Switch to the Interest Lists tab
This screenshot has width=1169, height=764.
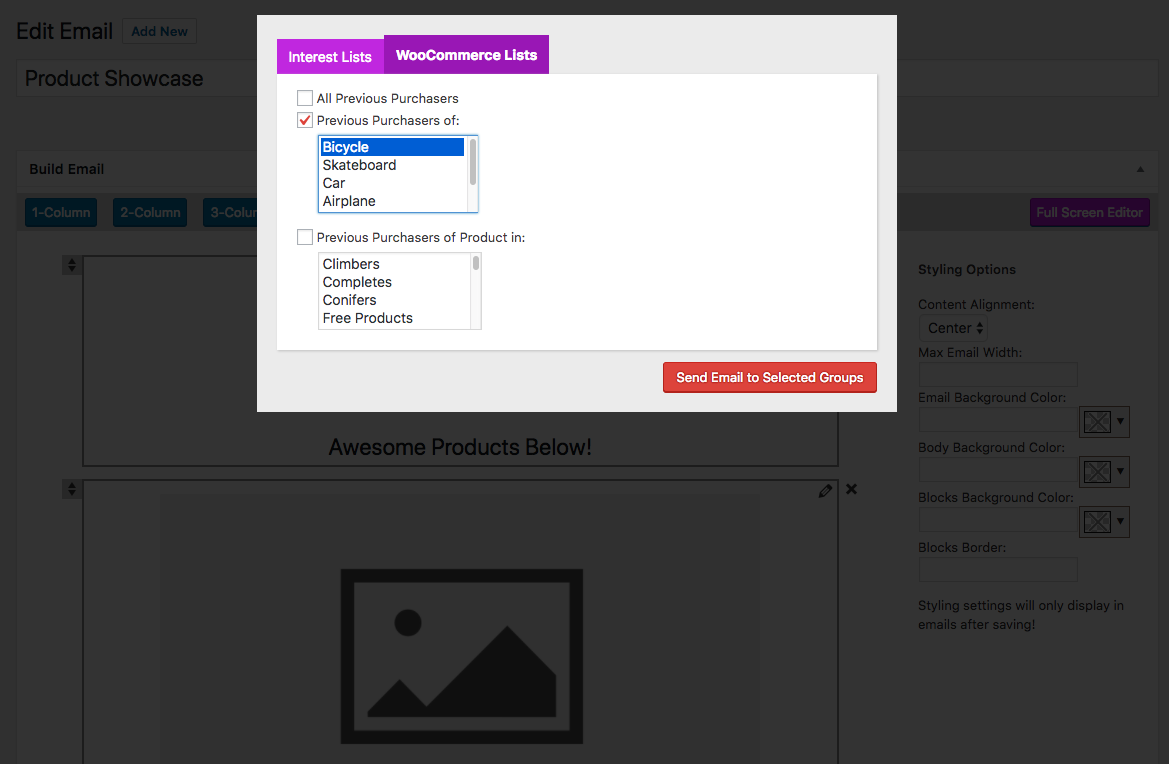pos(330,56)
